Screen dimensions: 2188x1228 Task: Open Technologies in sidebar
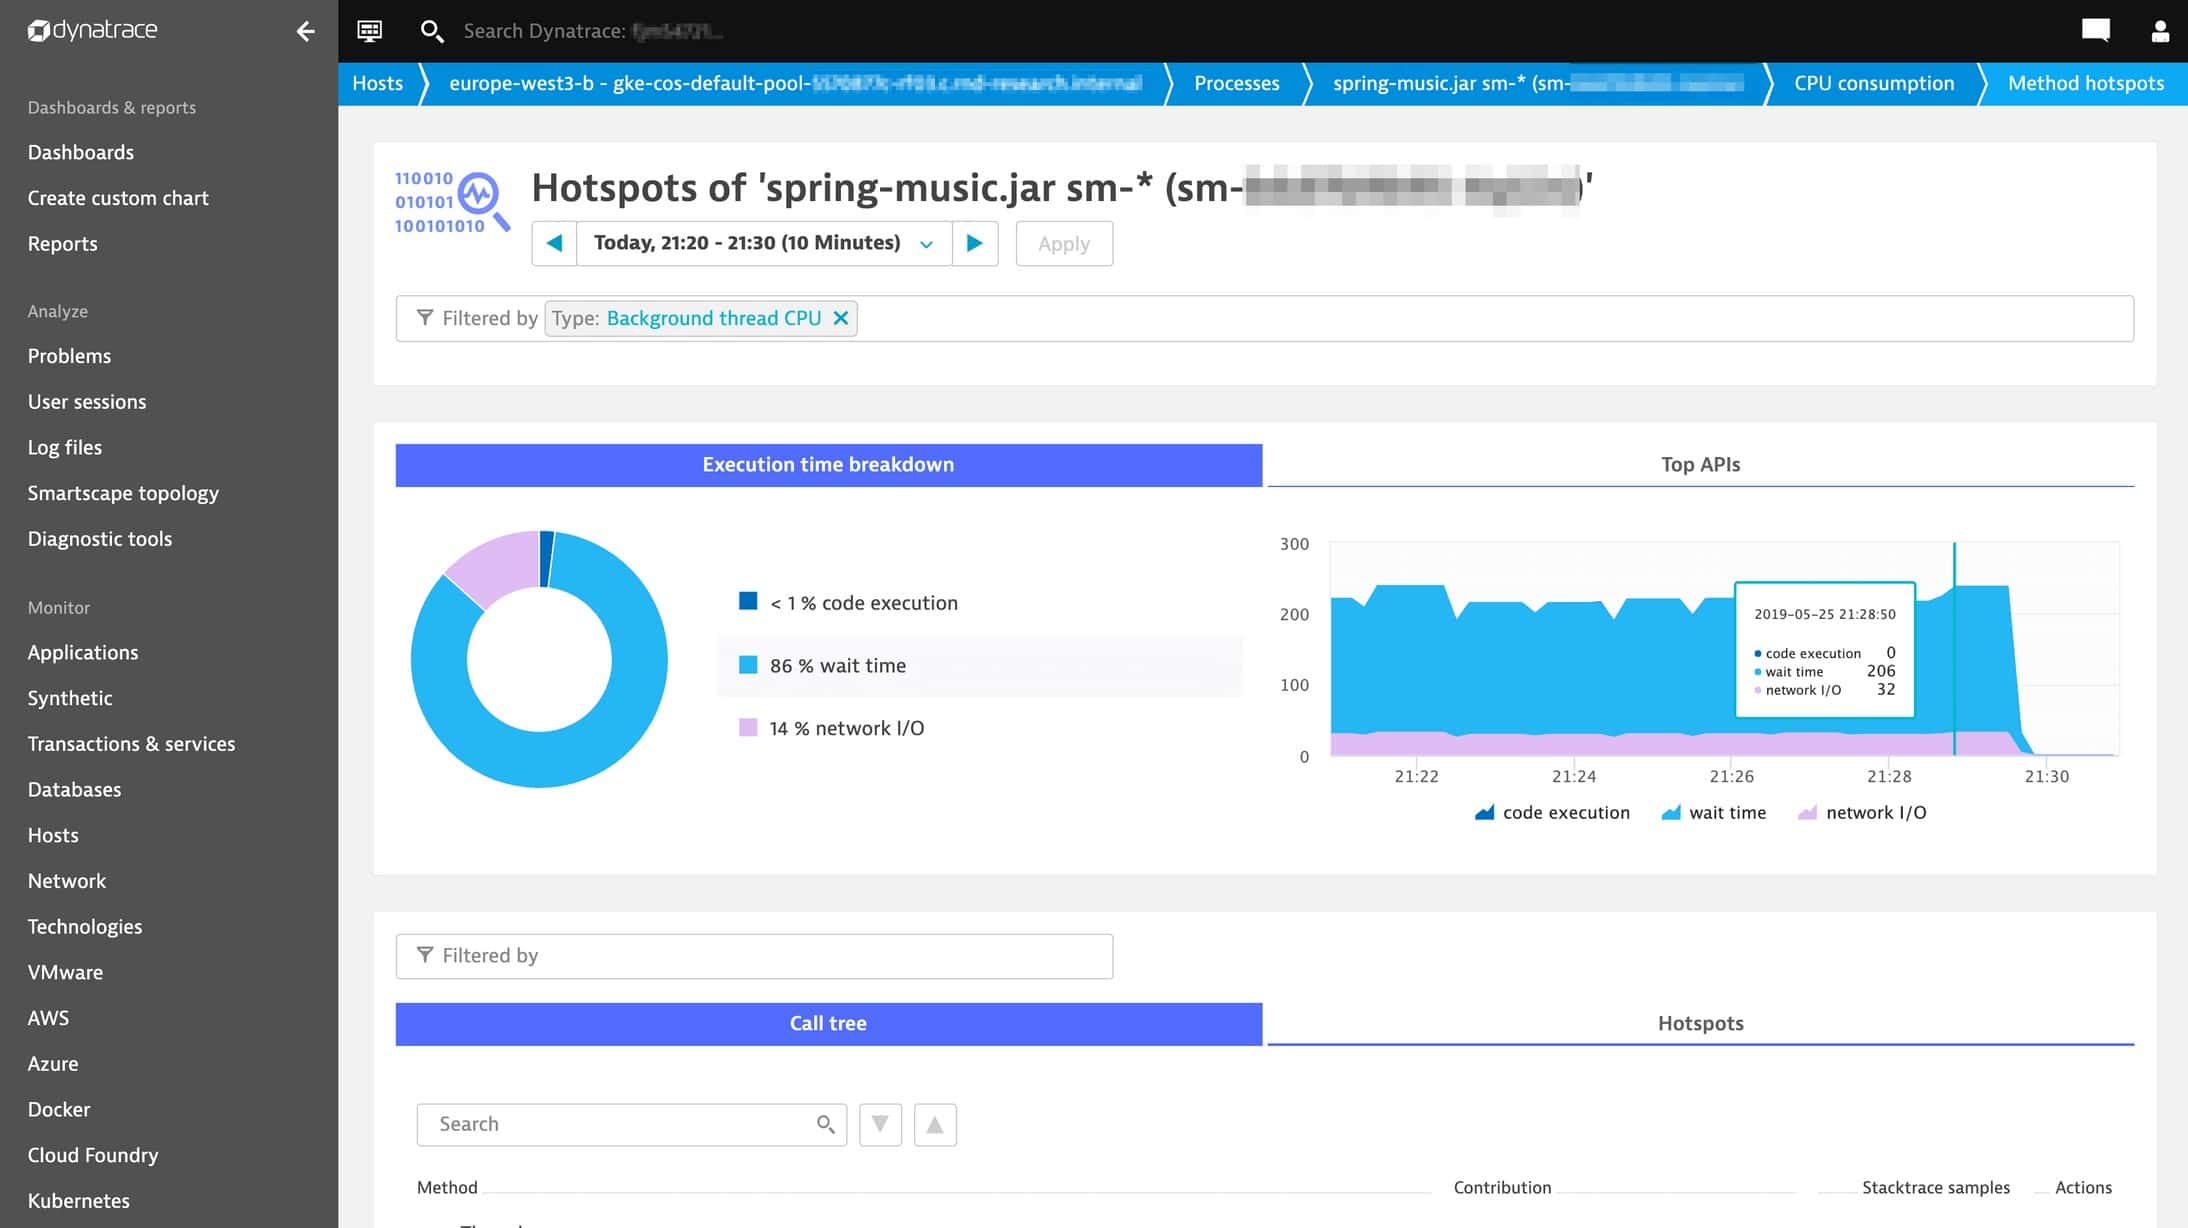tap(85, 927)
